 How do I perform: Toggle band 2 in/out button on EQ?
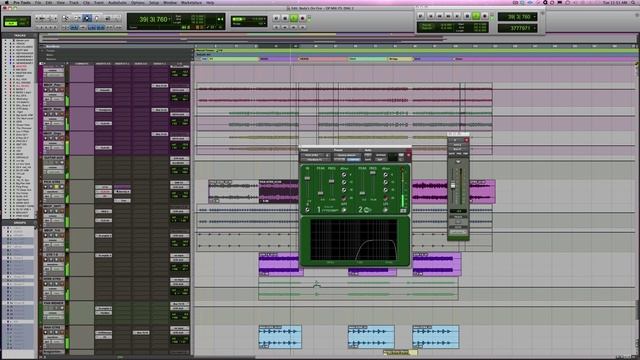pyautogui.click(x=385, y=210)
